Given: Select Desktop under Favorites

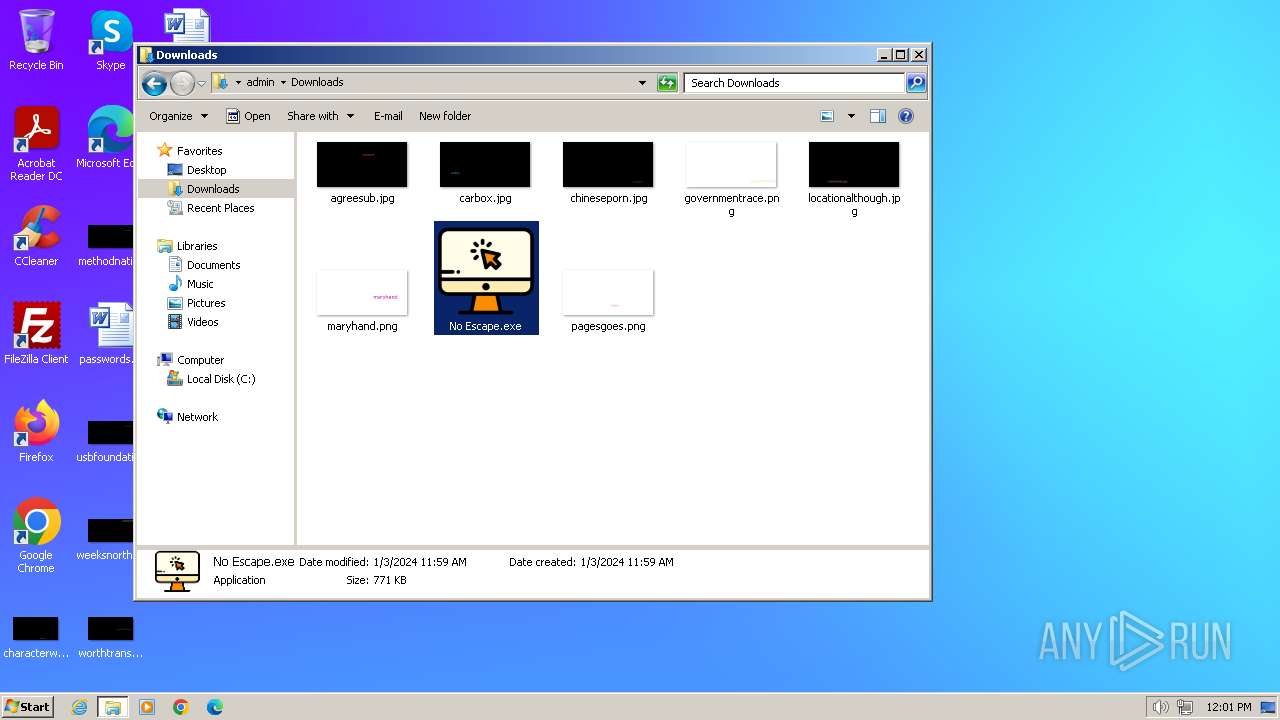Looking at the screenshot, I should point(206,170).
